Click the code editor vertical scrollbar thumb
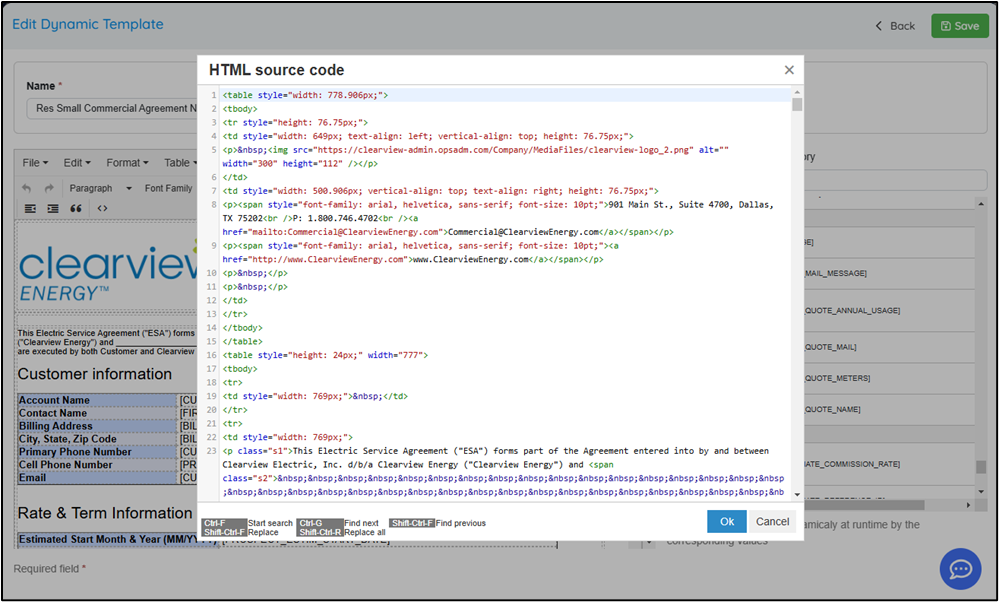This screenshot has width=999, height=602. [x=797, y=104]
